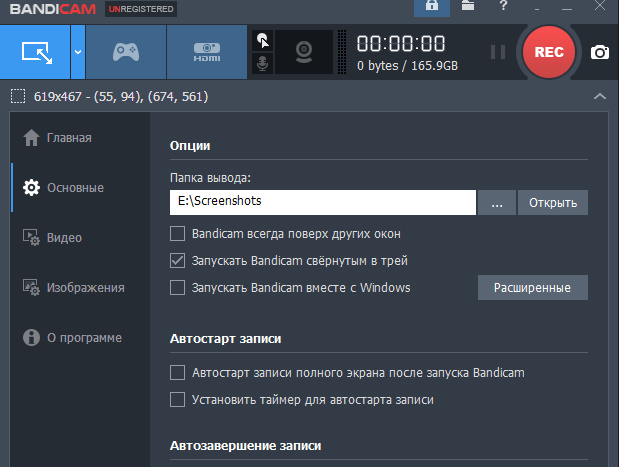The width and height of the screenshot is (619, 467).
Task: Browse for output folder with the ... button
Action: pos(497,203)
